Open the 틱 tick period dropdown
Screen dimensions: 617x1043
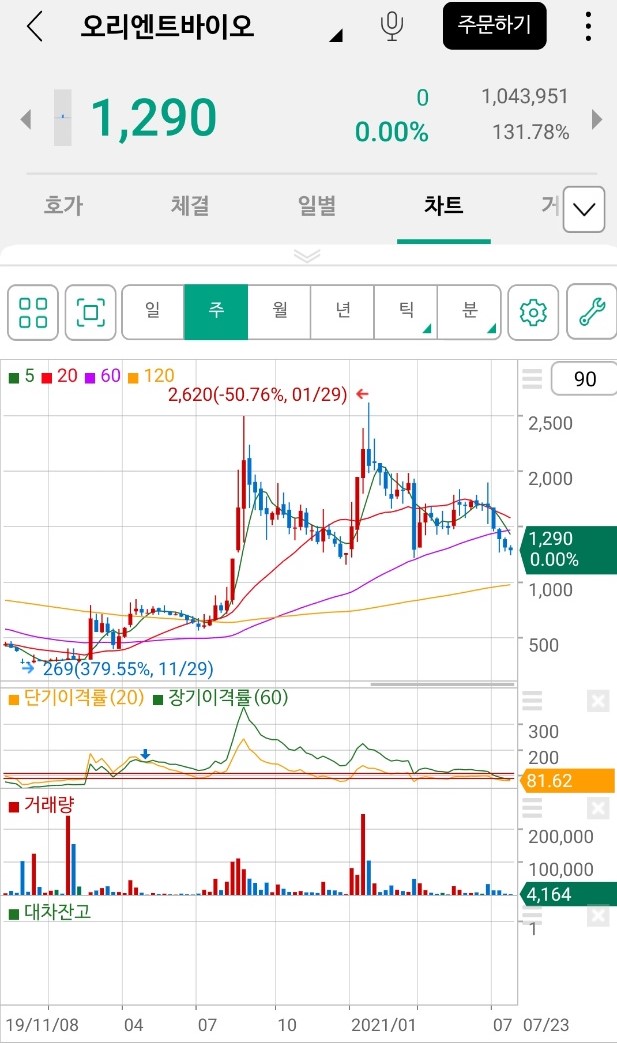coord(406,312)
